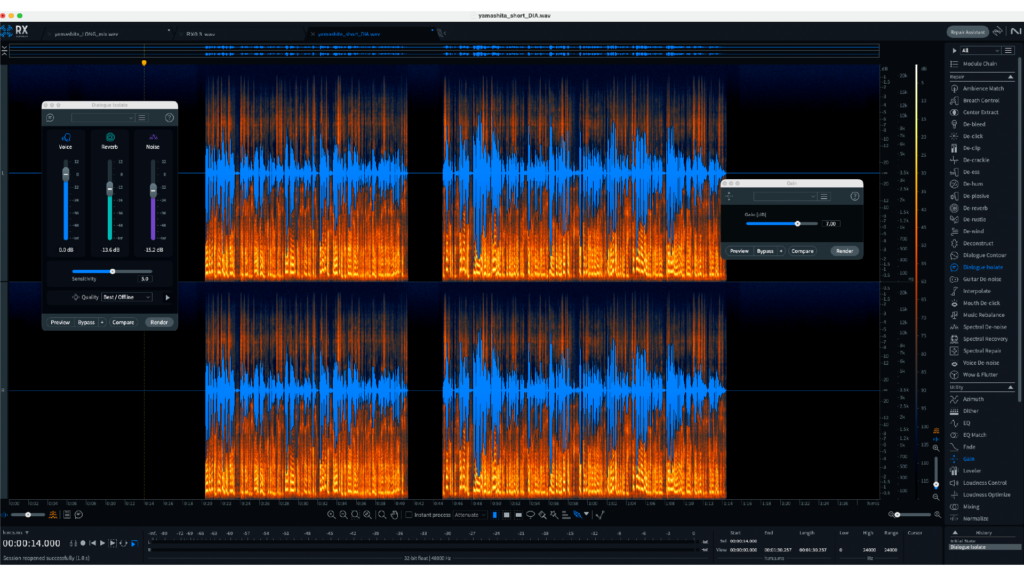Click the Reverb icon in Dialogue Isolate

click(109, 137)
